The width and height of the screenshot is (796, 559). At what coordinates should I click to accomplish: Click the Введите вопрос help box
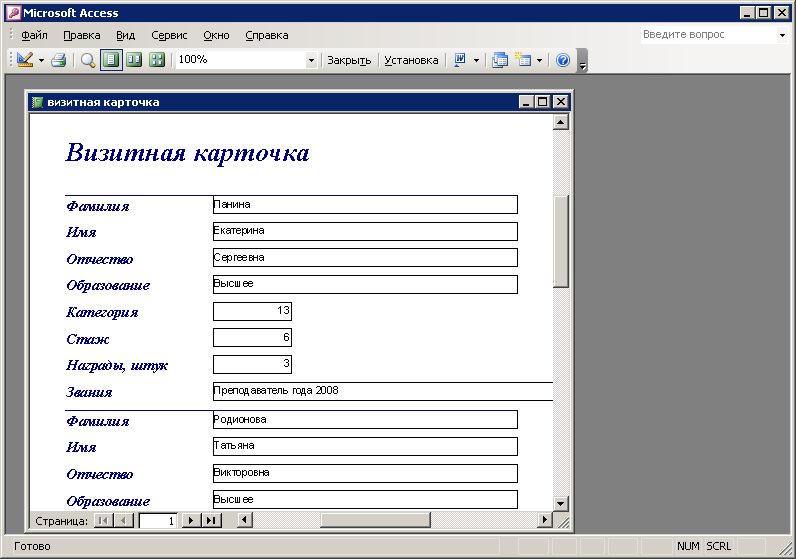(709, 35)
